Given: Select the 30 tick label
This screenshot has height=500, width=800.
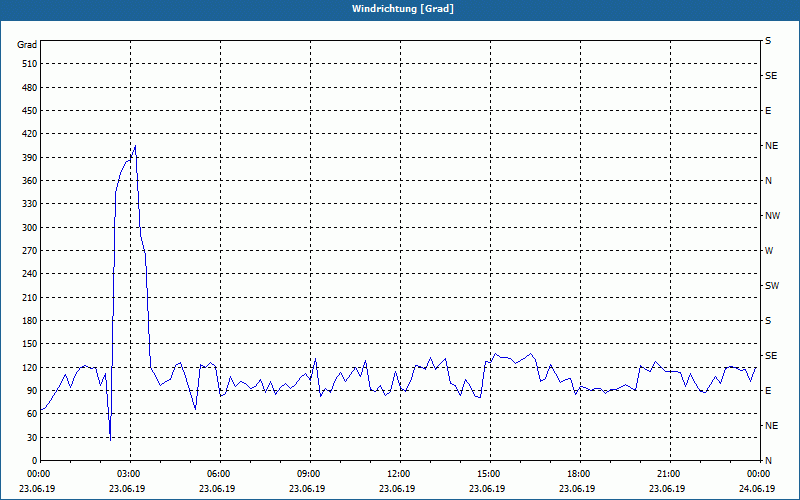Looking at the screenshot, I should (x=32, y=437).
